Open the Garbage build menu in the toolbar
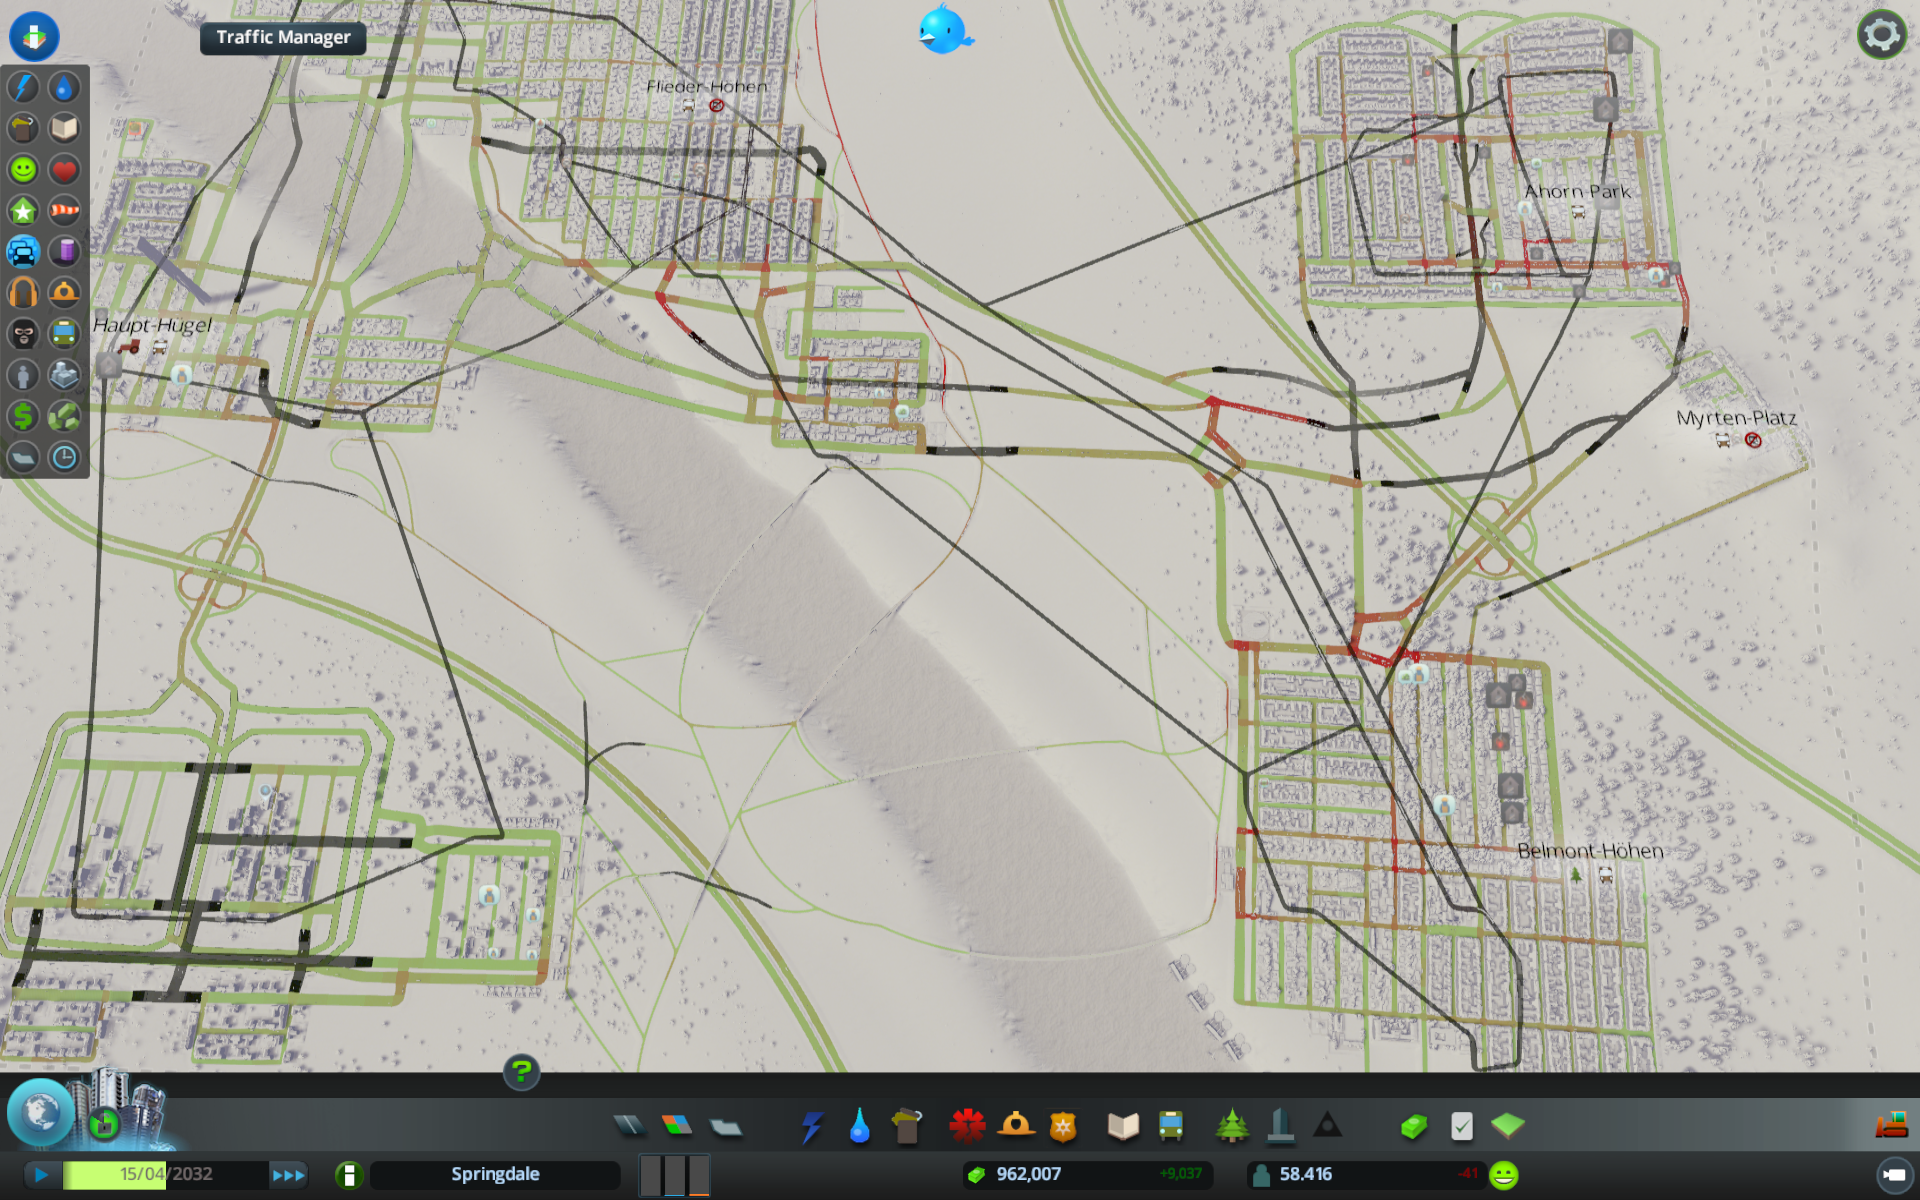This screenshot has height=1200, width=1920. 906,1126
